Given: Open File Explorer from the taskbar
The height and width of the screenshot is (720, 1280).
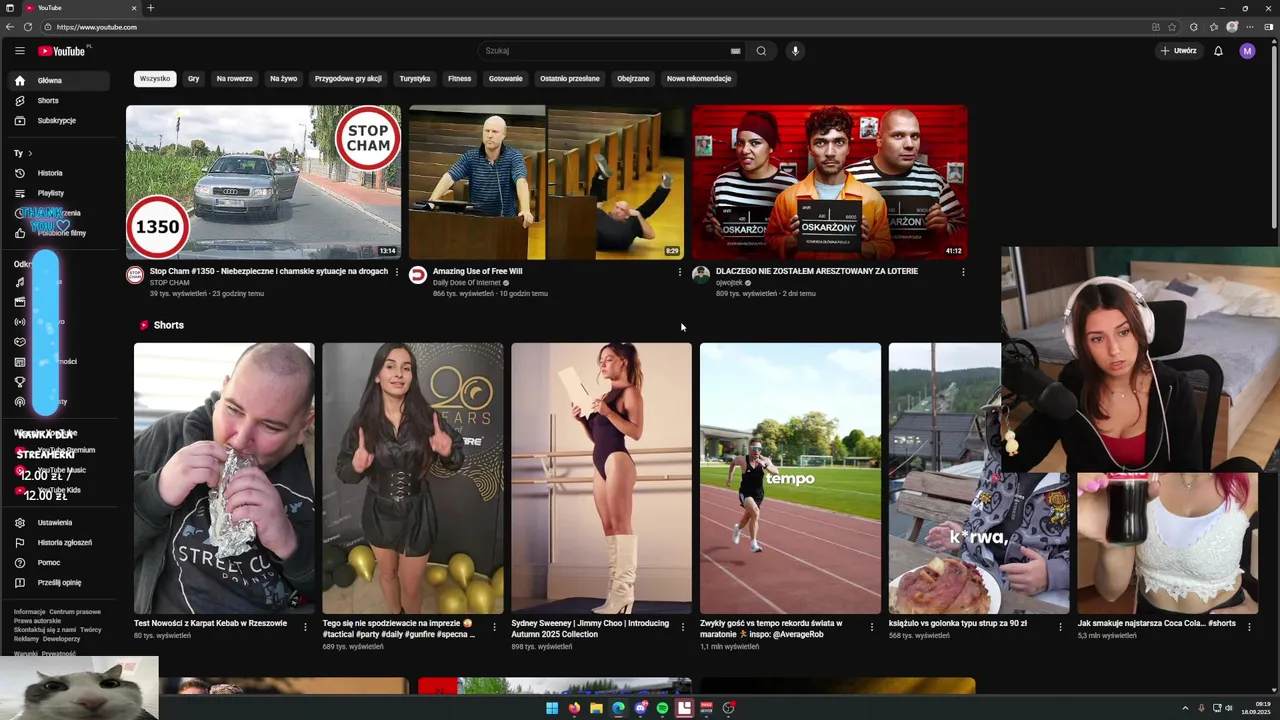Looking at the screenshot, I should click(x=596, y=708).
